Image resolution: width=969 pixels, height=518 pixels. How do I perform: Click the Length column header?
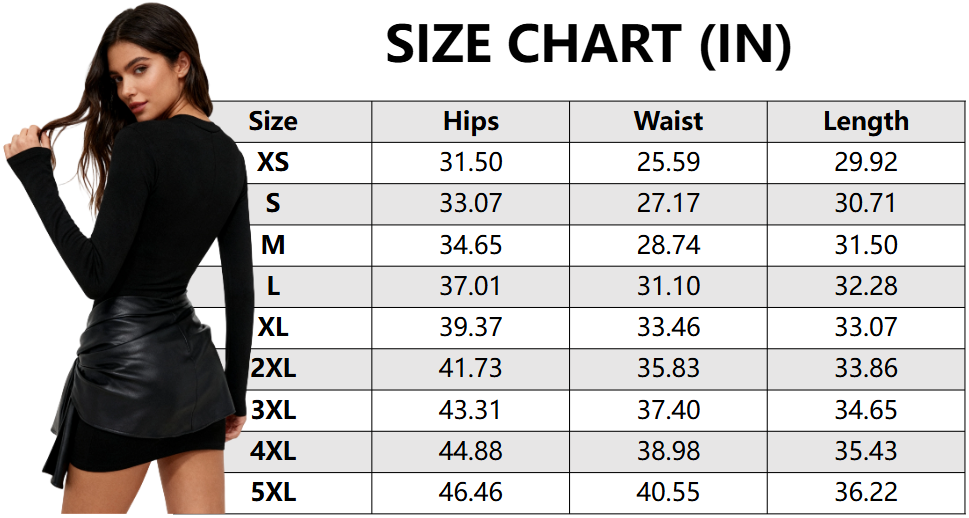coord(866,122)
